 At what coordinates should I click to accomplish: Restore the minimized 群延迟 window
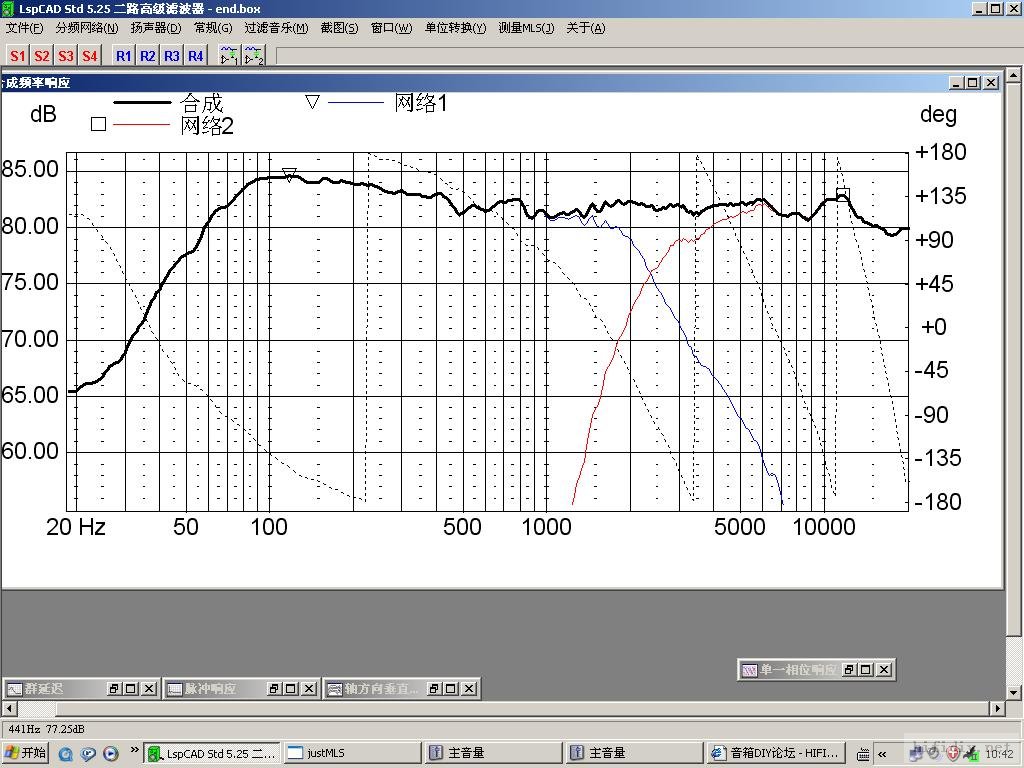click(114, 689)
